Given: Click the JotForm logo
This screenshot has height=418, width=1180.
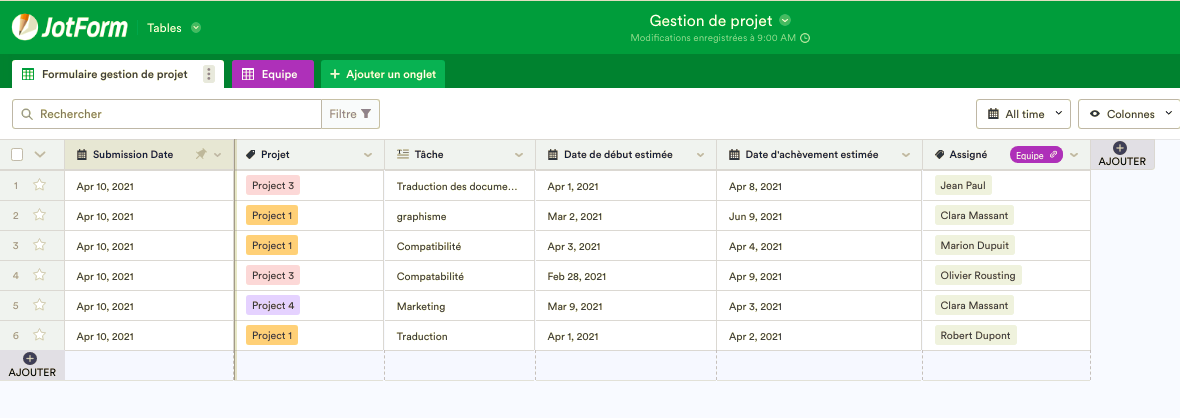Looking at the screenshot, I should [69, 28].
